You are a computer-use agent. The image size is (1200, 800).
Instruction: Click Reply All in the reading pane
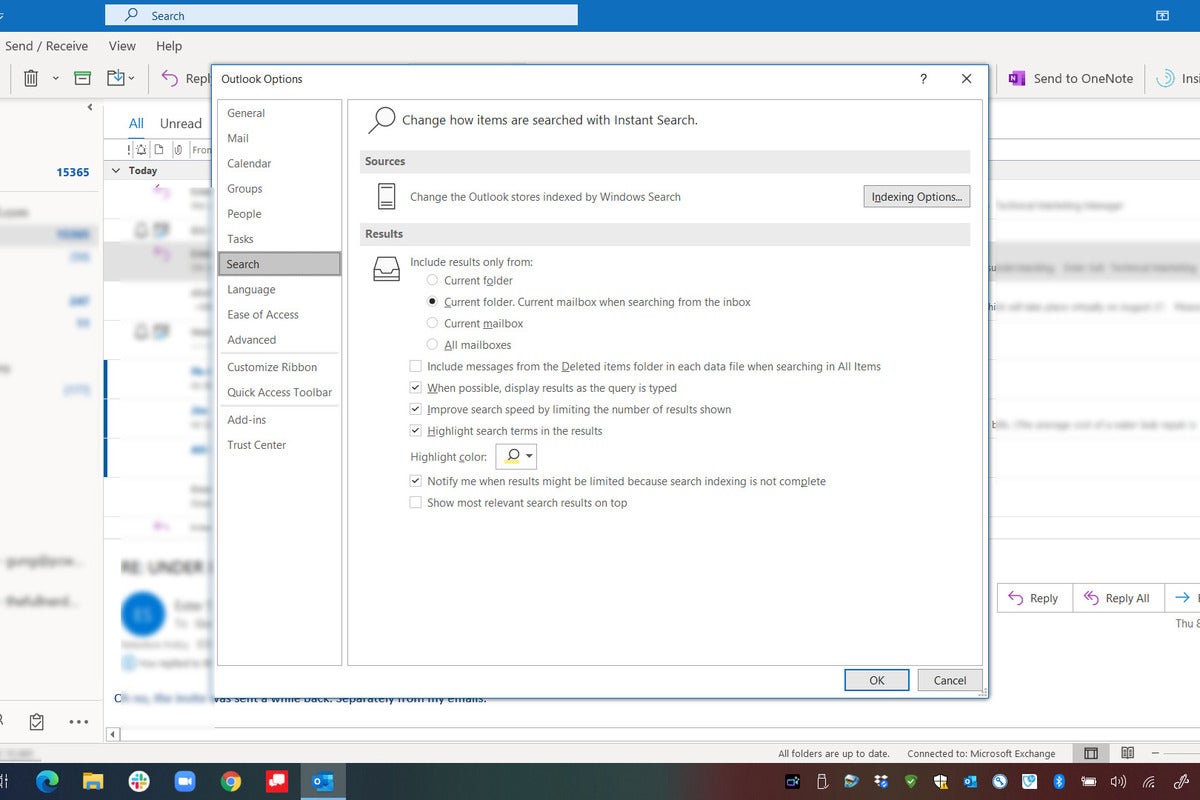click(x=1117, y=598)
